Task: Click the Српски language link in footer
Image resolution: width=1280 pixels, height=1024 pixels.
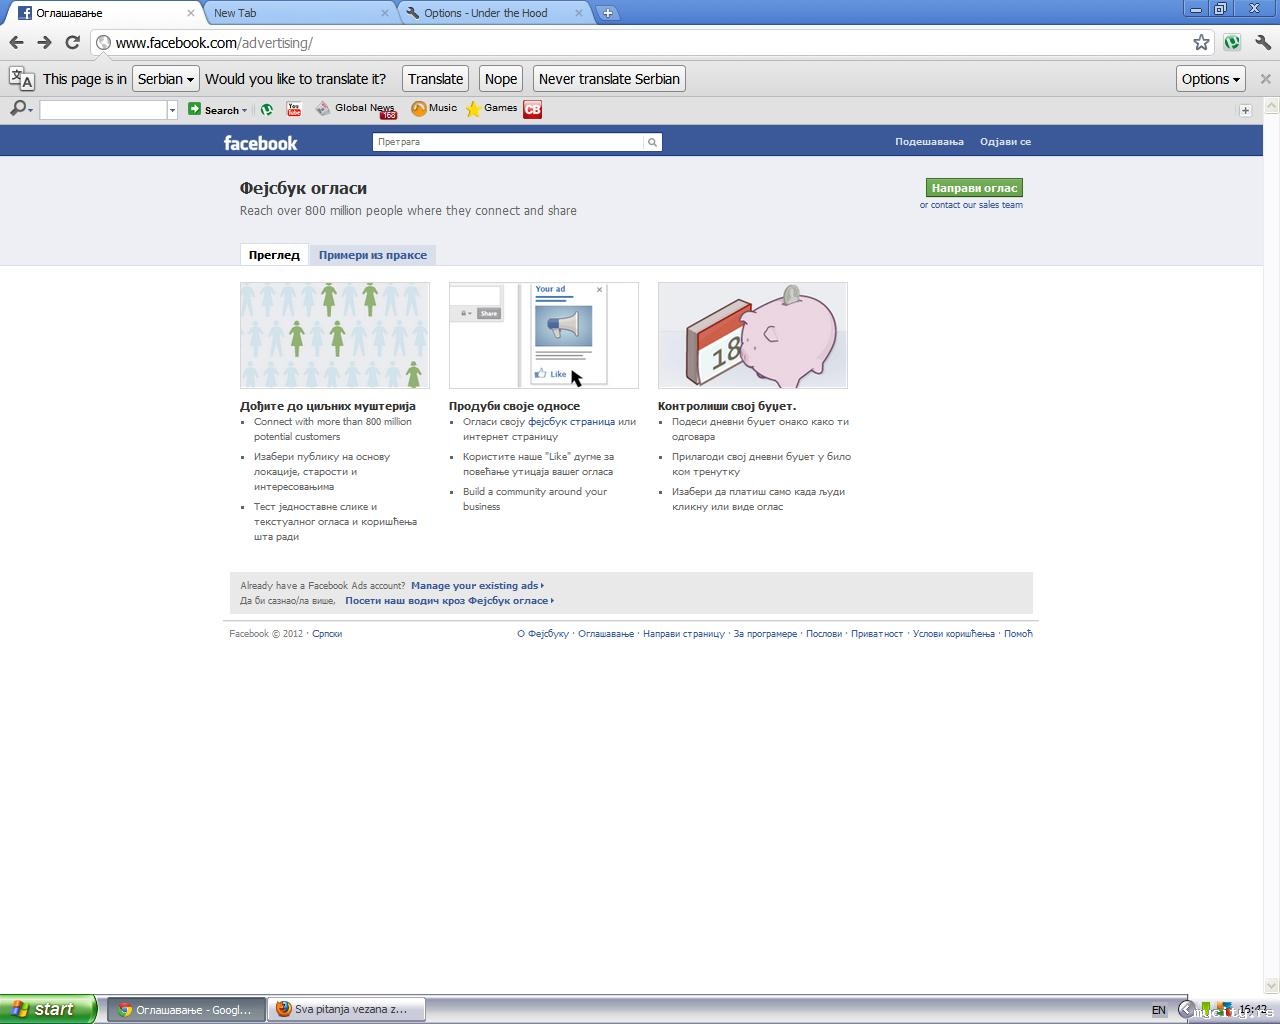Action: click(x=327, y=634)
